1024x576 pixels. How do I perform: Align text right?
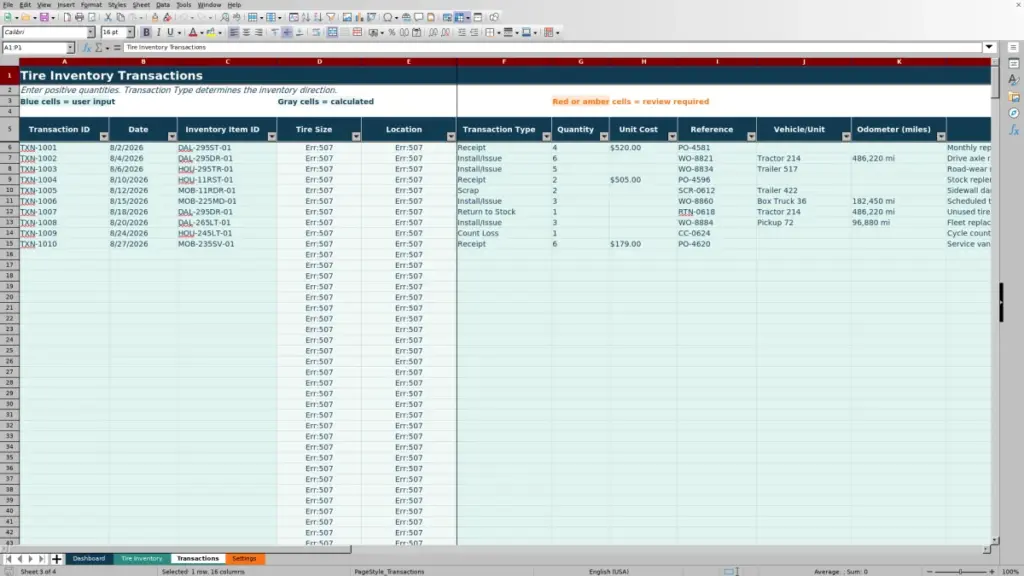[x=259, y=33]
